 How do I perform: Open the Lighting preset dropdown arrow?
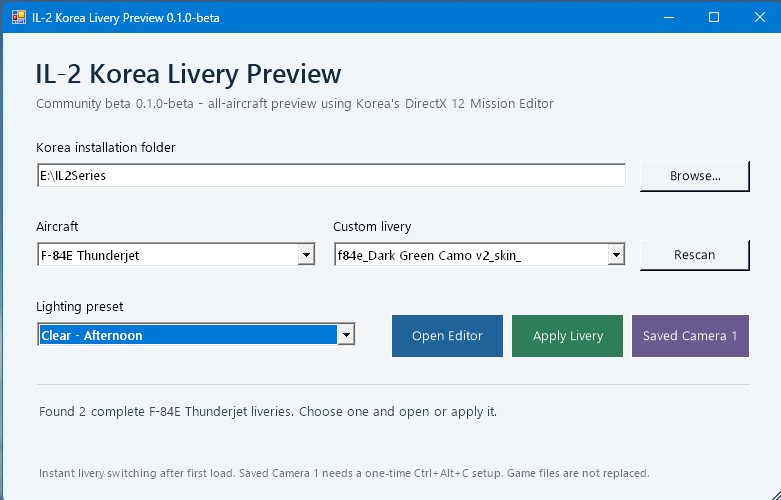click(x=346, y=335)
